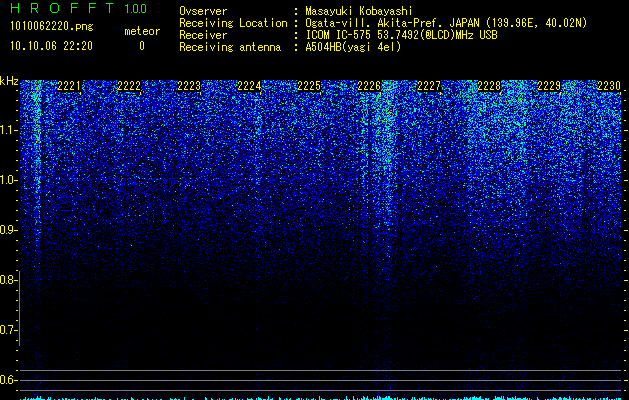Click the 2222 time marker

point(129,86)
